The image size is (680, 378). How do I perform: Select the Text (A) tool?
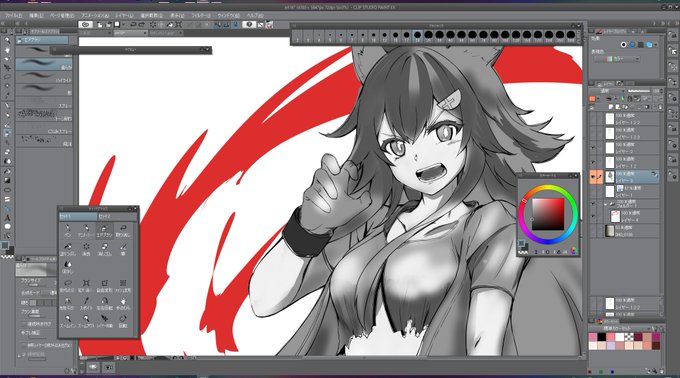click(x=7, y=217)
